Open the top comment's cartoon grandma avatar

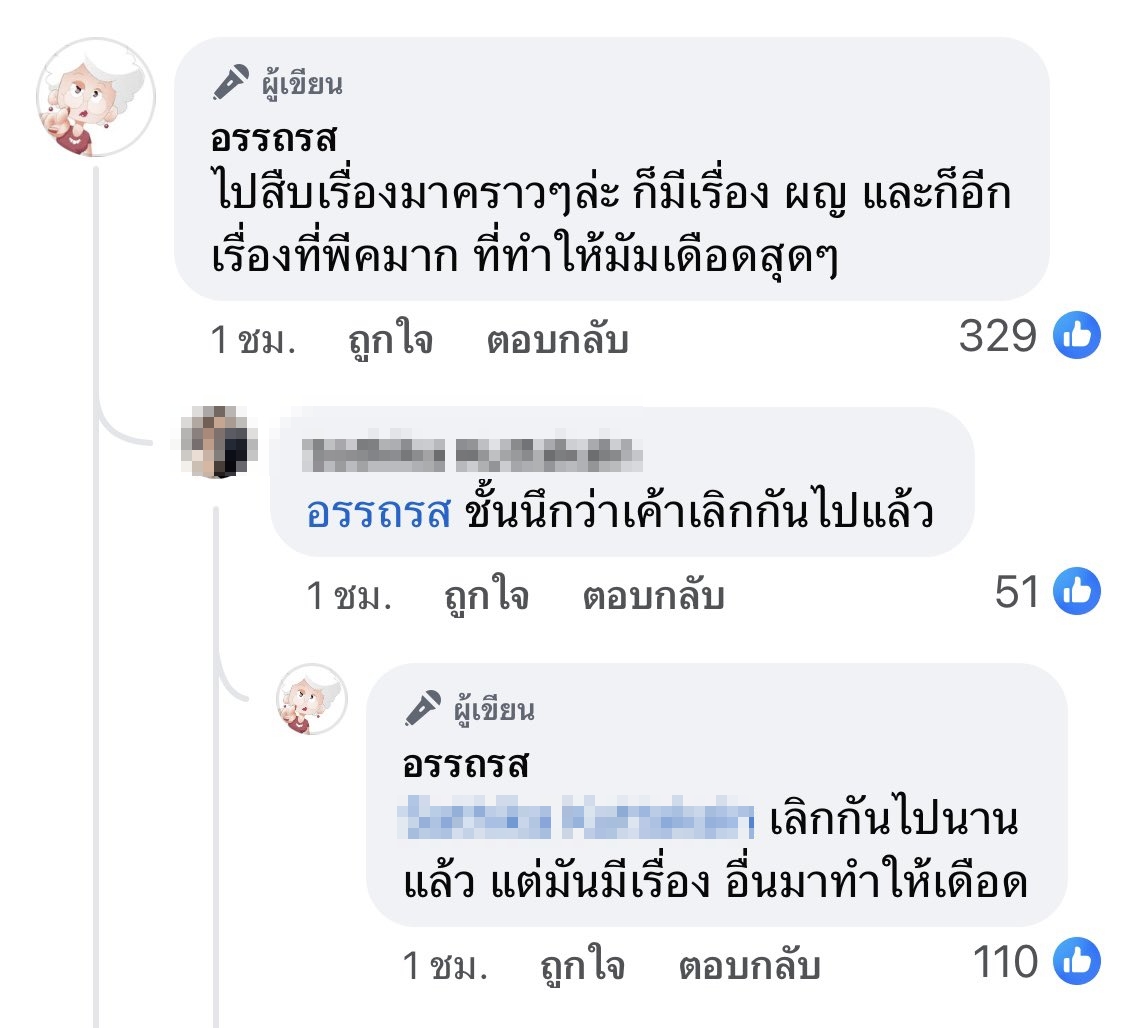(96, 97)
